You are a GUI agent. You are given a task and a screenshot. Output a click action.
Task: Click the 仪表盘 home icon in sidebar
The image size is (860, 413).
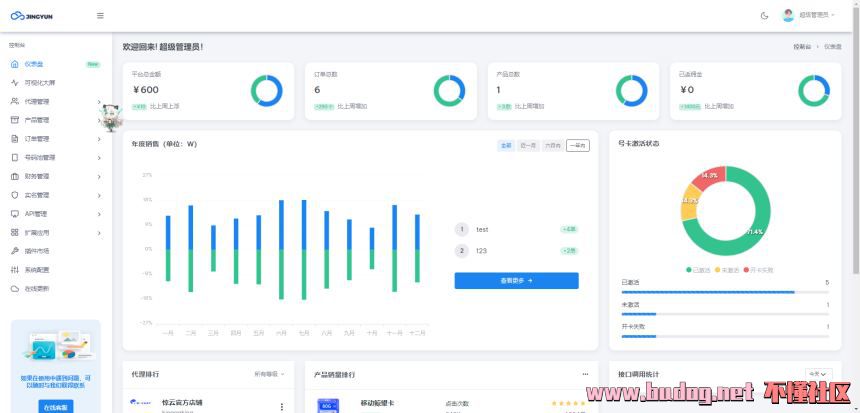pos(15,64)
